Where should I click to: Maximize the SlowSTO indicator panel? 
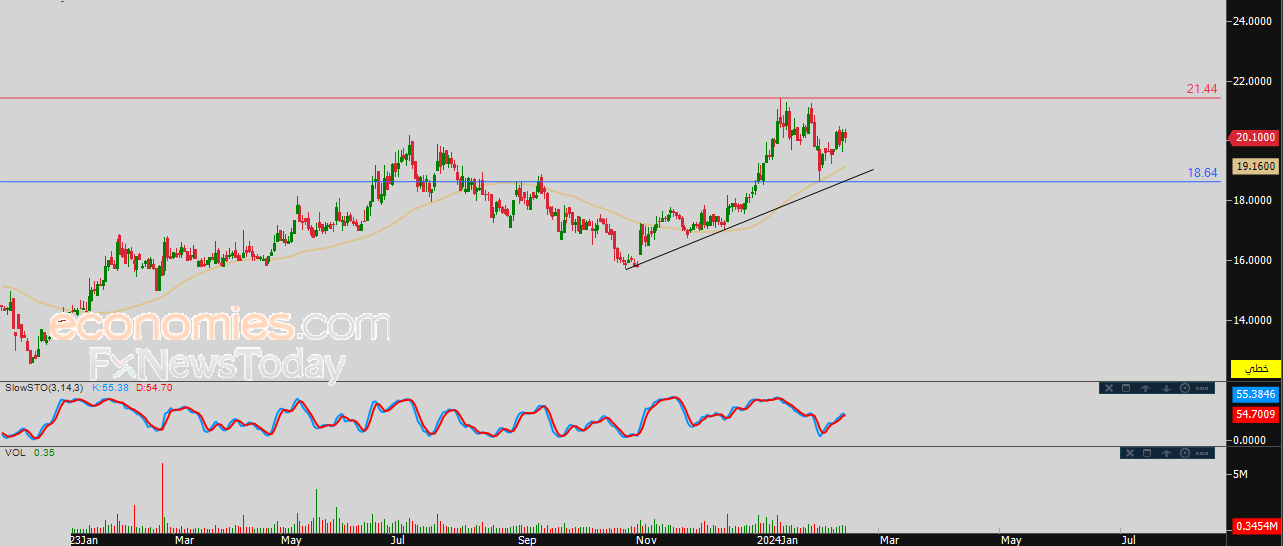click(x=1126, y=388)
